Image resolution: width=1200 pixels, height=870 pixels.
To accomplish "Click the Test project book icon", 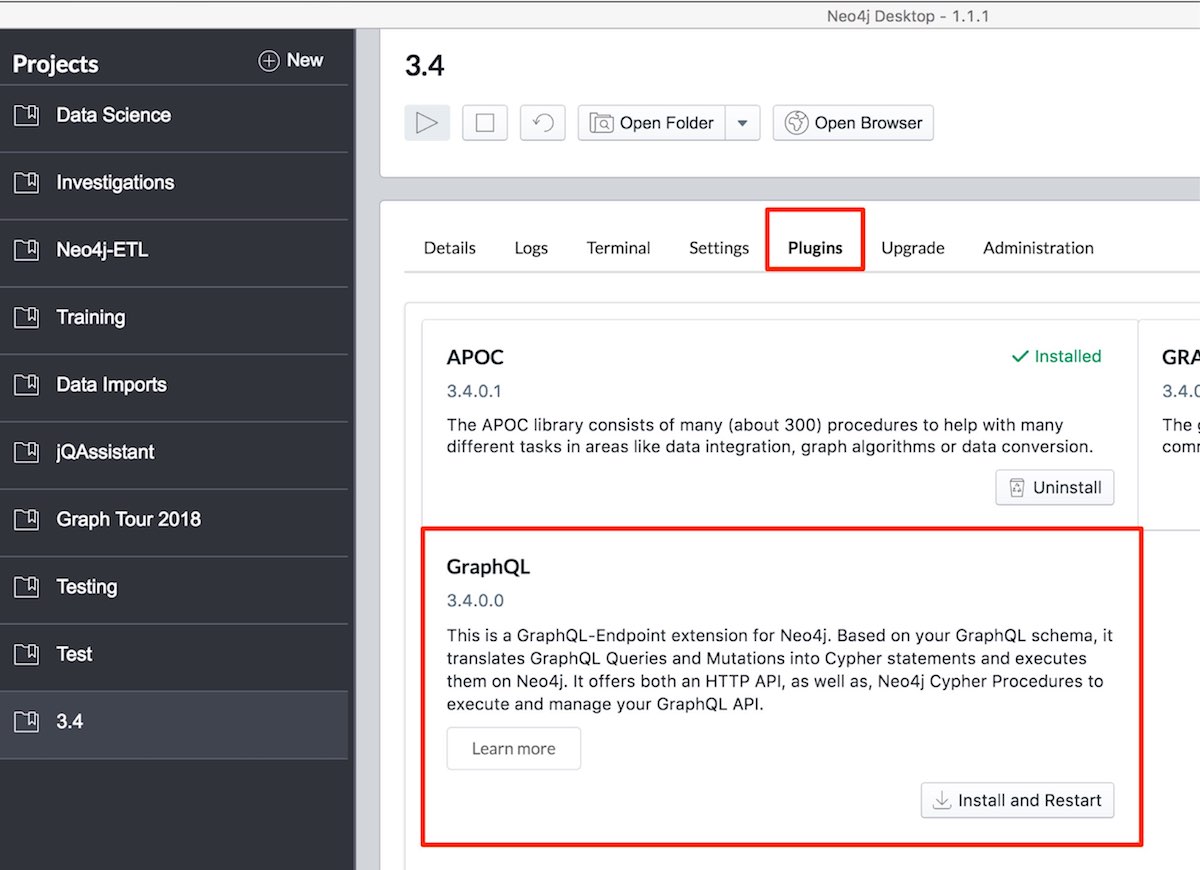I will (x=26, y=654).
